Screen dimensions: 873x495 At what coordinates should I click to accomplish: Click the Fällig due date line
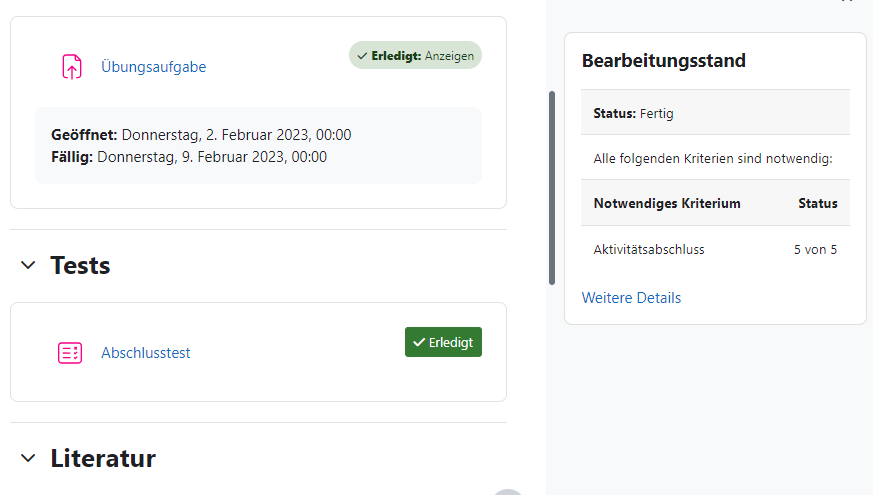[189, 157]
